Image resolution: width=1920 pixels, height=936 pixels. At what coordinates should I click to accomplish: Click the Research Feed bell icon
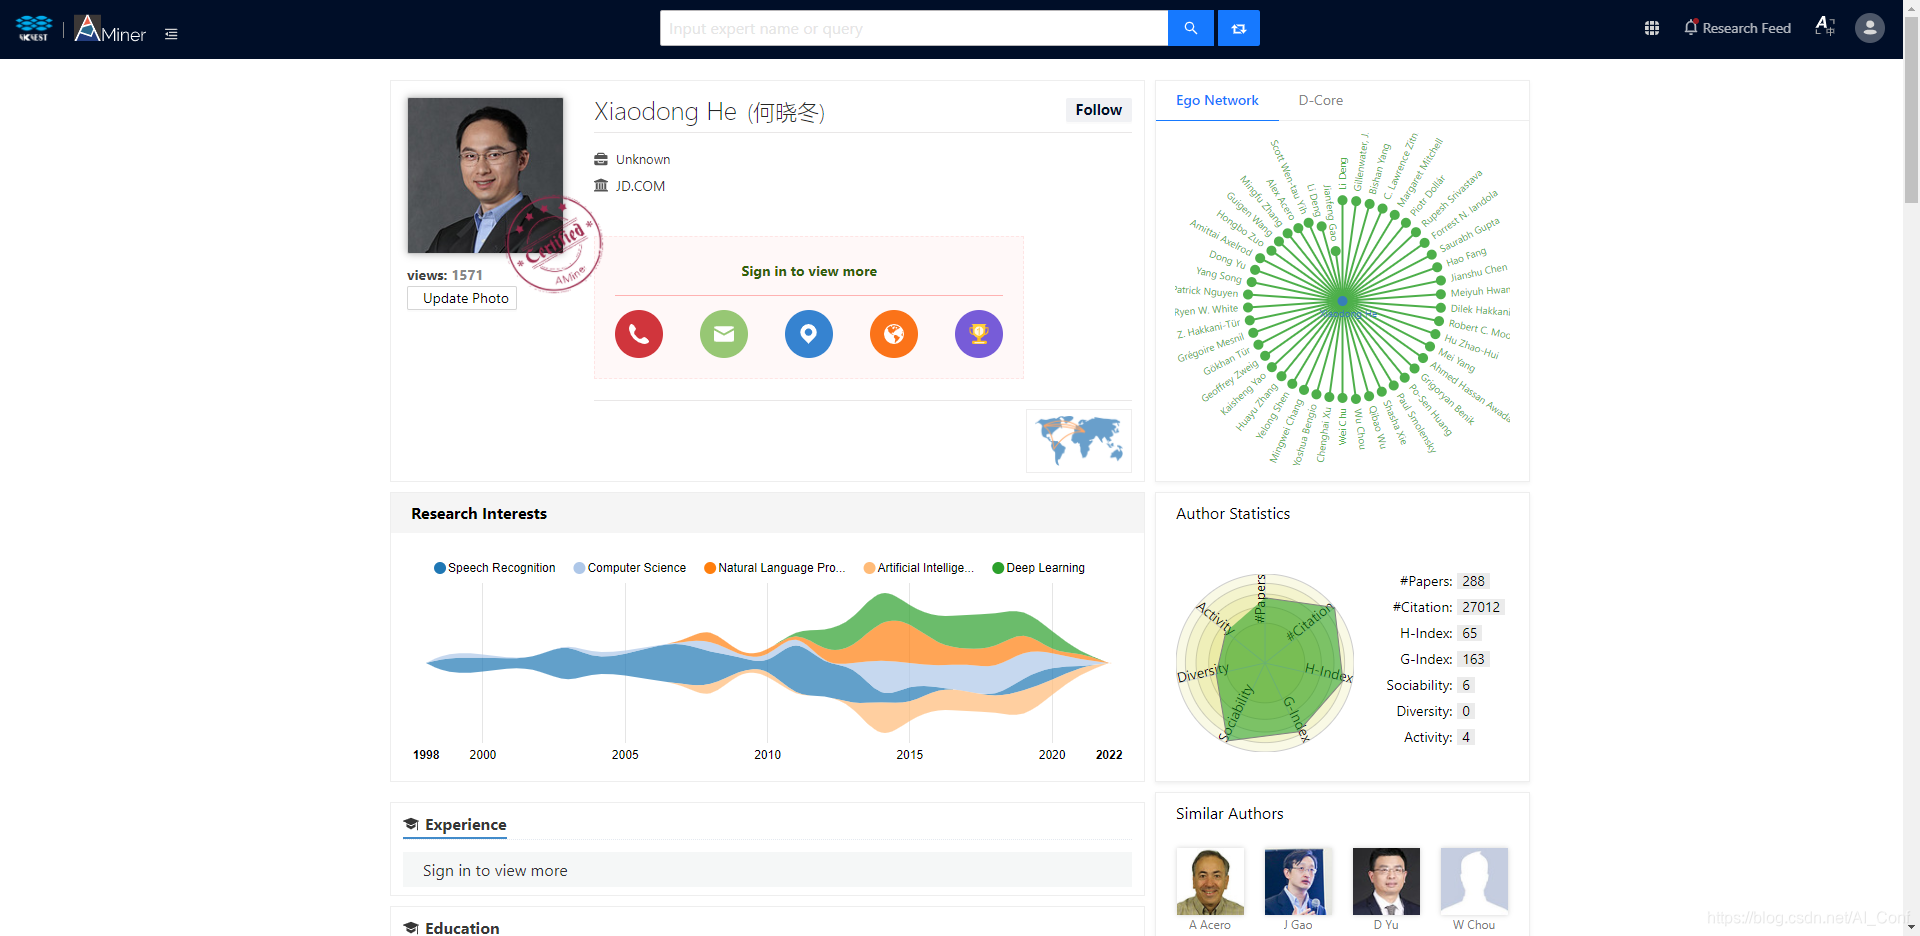[1691, 28]
